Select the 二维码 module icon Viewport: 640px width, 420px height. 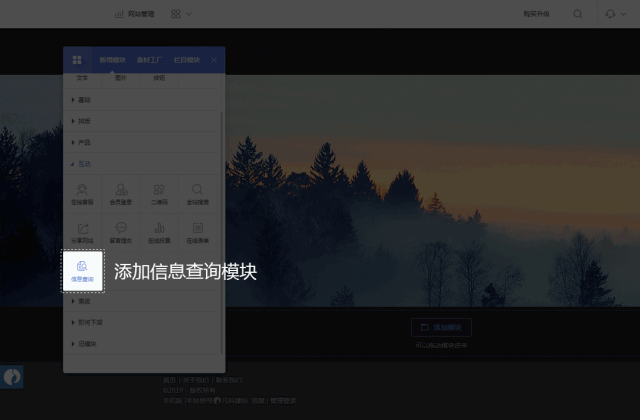(x=159, y=194)
